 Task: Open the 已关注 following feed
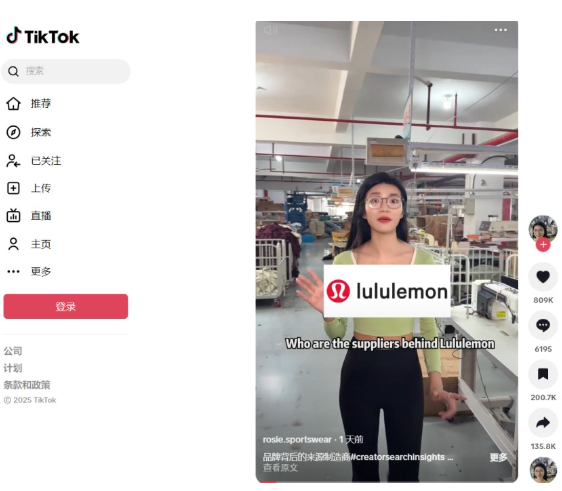pos(34,161)
